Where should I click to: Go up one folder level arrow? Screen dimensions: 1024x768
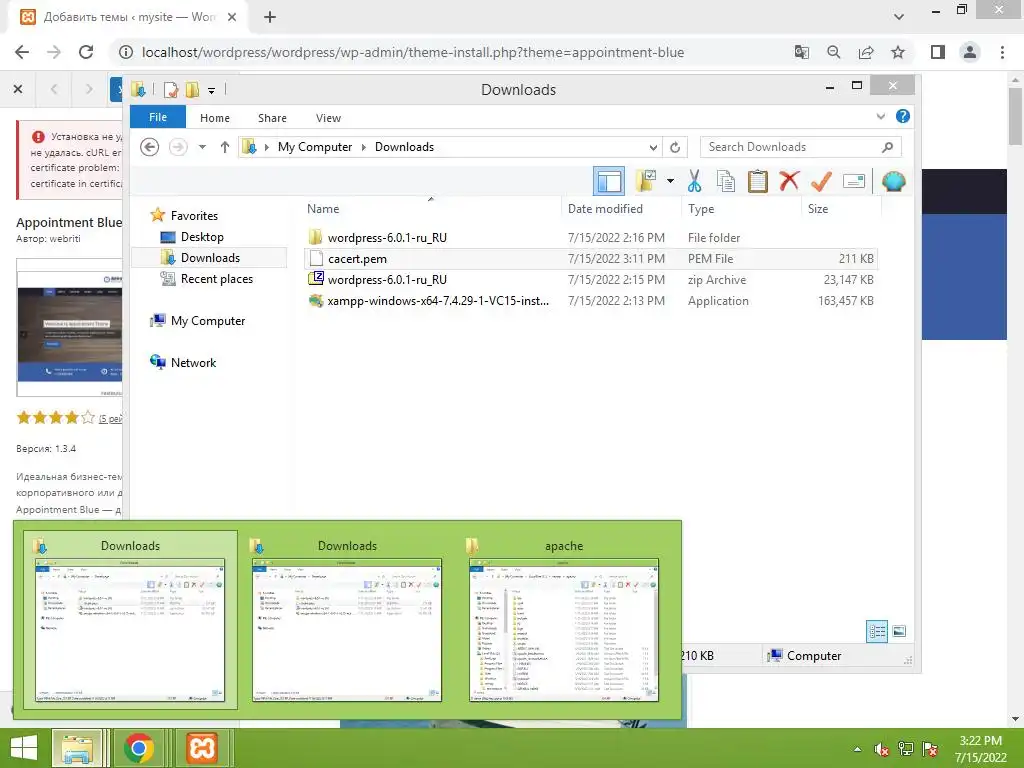pos(225,147)
